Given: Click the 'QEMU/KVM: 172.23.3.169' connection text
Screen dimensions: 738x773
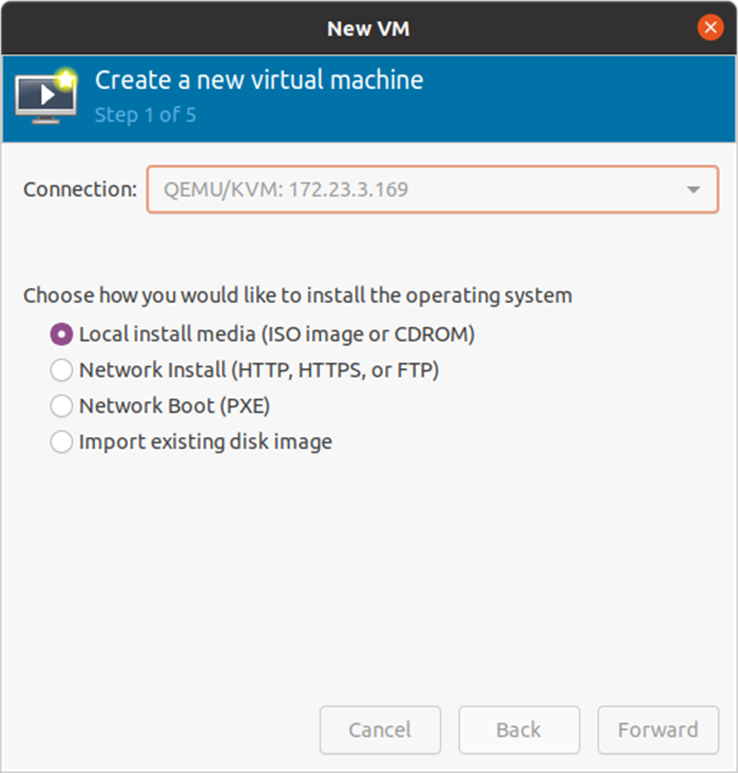Looking at the screenshot, I should tap(286, 189).
